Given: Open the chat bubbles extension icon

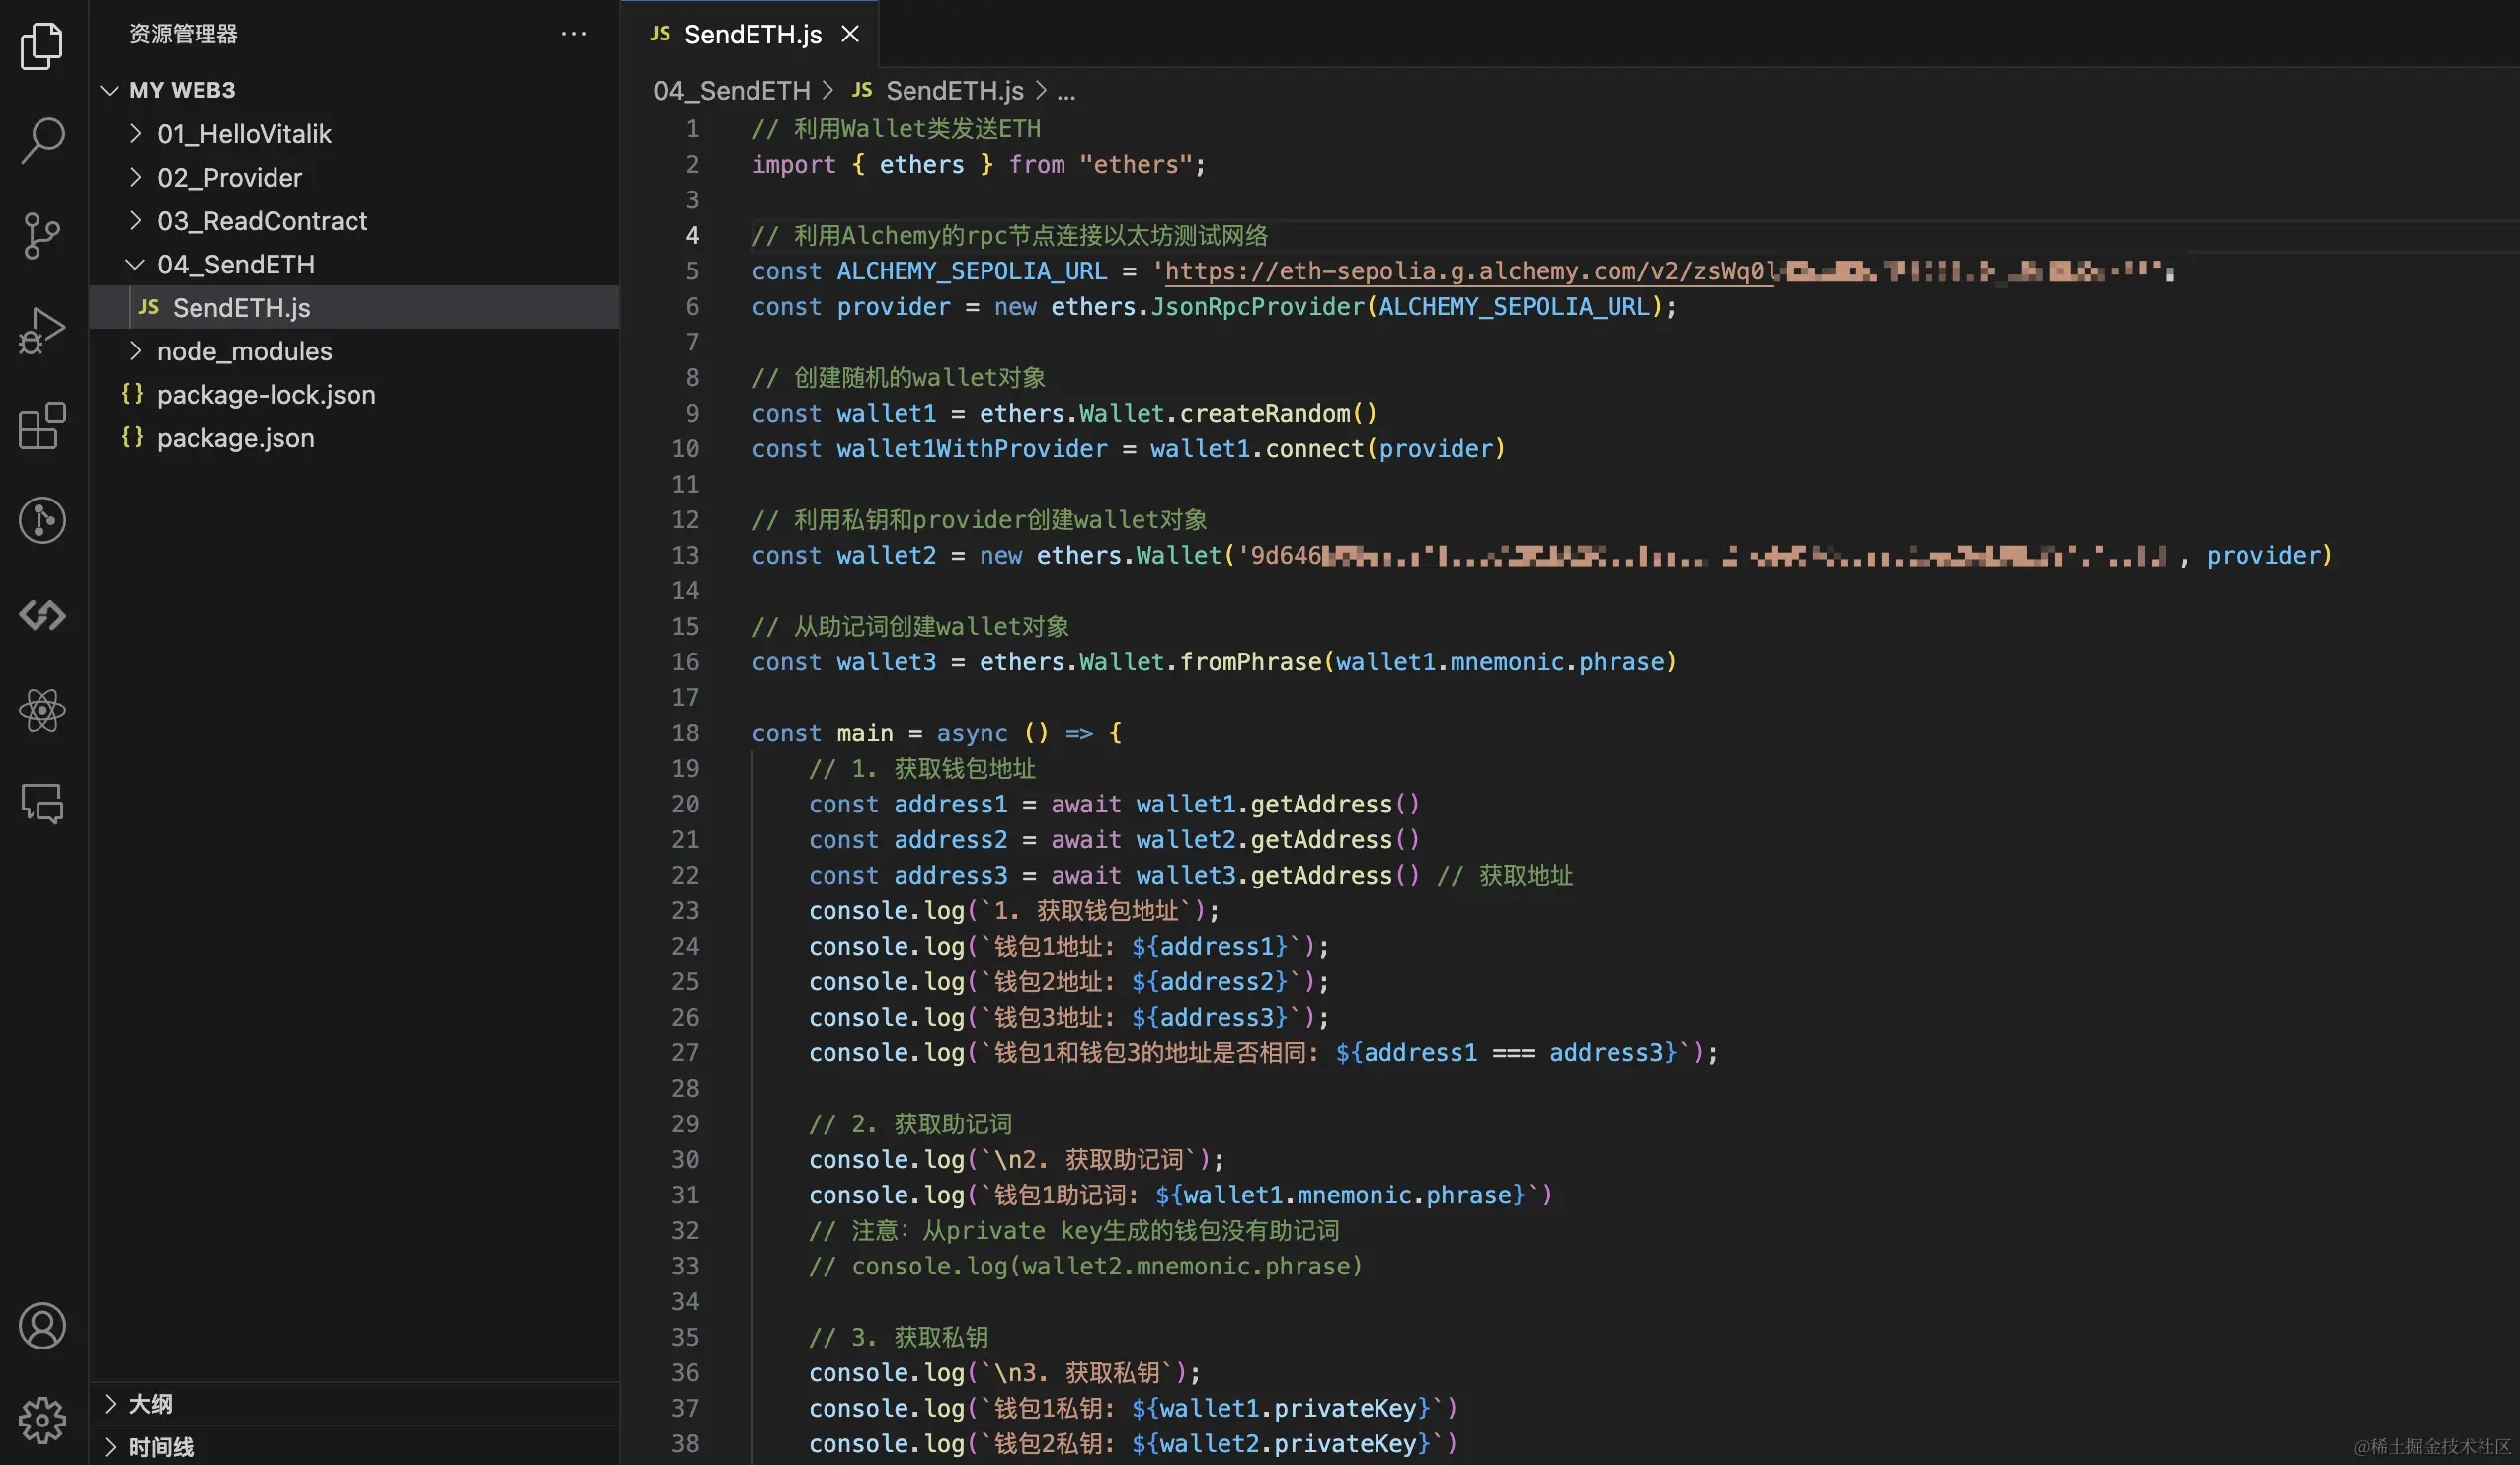Looking at the screenshot, I should (x=42, y=803).
